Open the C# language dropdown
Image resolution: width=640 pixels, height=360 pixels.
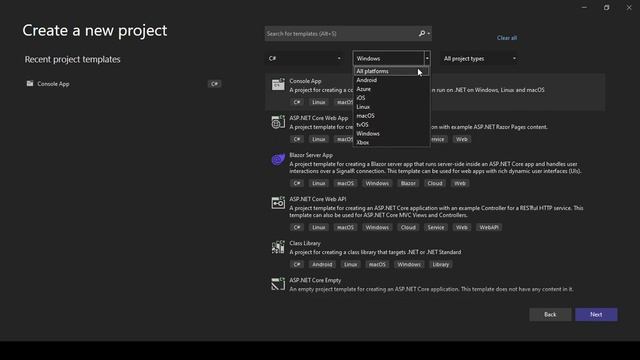click(304, 59)
